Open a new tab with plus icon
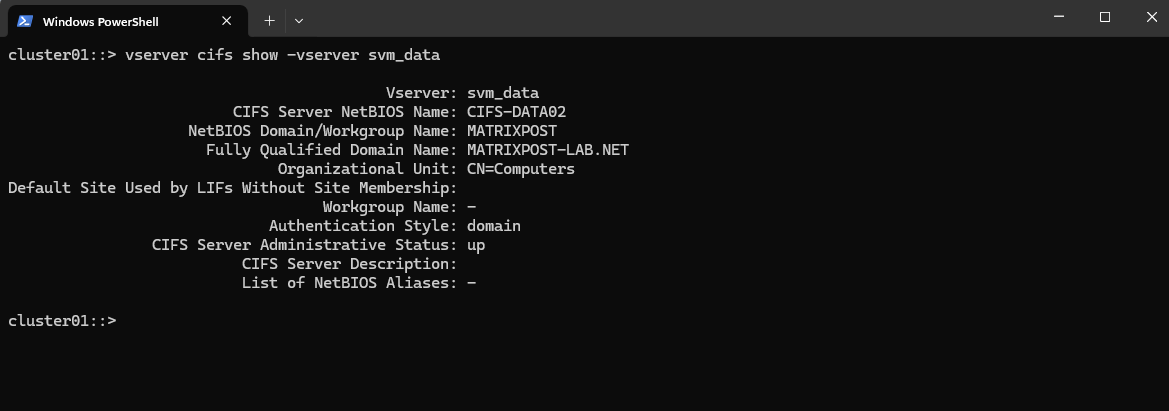Image resolution: width=1169 pixels, height=411 pixels. 270,21
